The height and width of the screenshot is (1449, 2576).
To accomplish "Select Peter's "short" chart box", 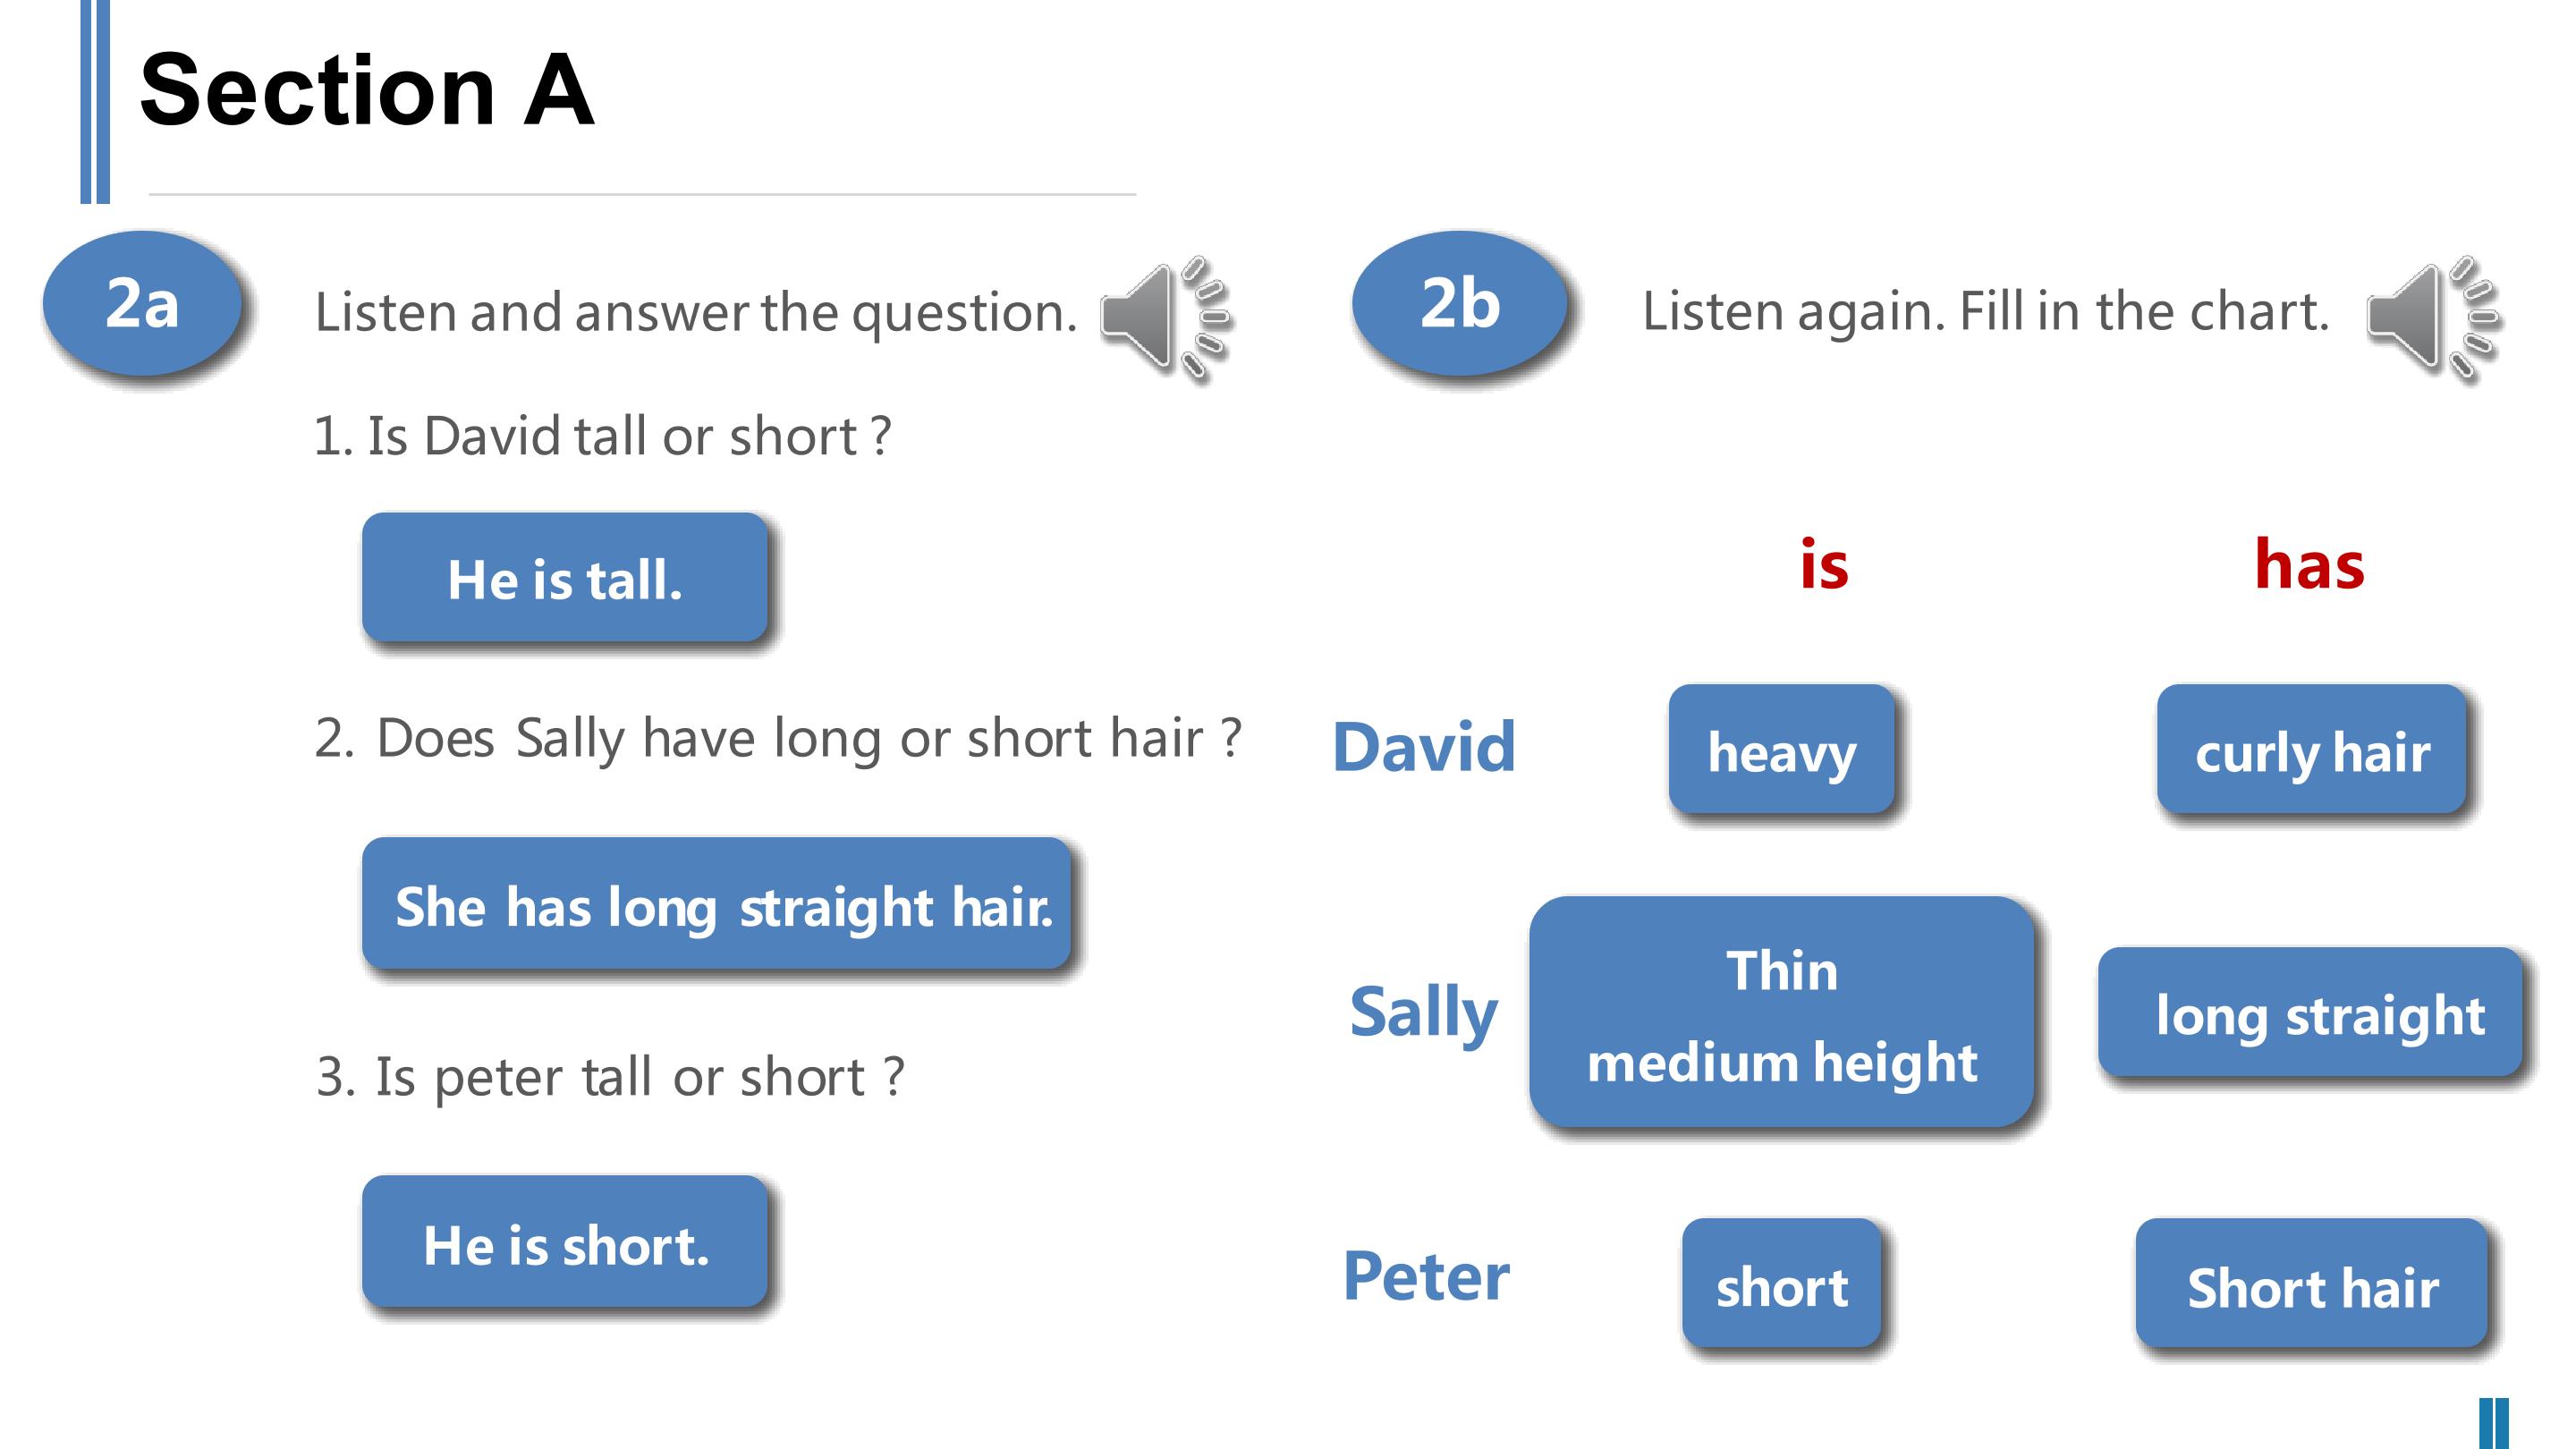I will pos(1781,1284).
